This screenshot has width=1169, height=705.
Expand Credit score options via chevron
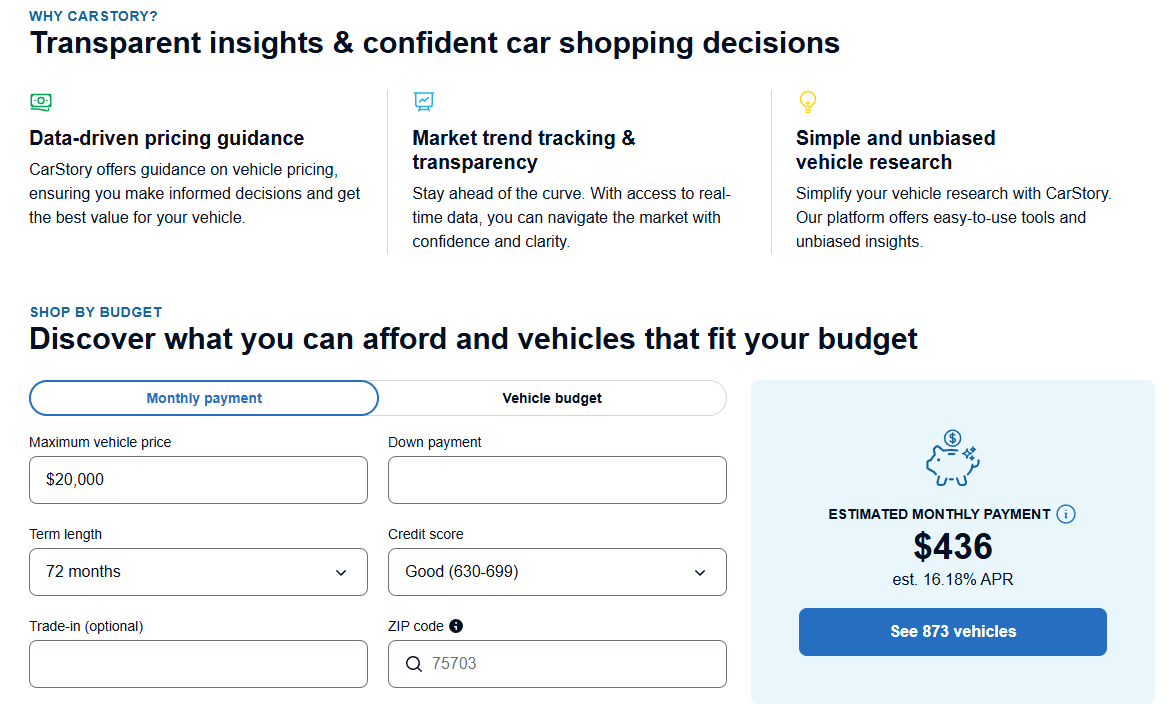(700, 573)
